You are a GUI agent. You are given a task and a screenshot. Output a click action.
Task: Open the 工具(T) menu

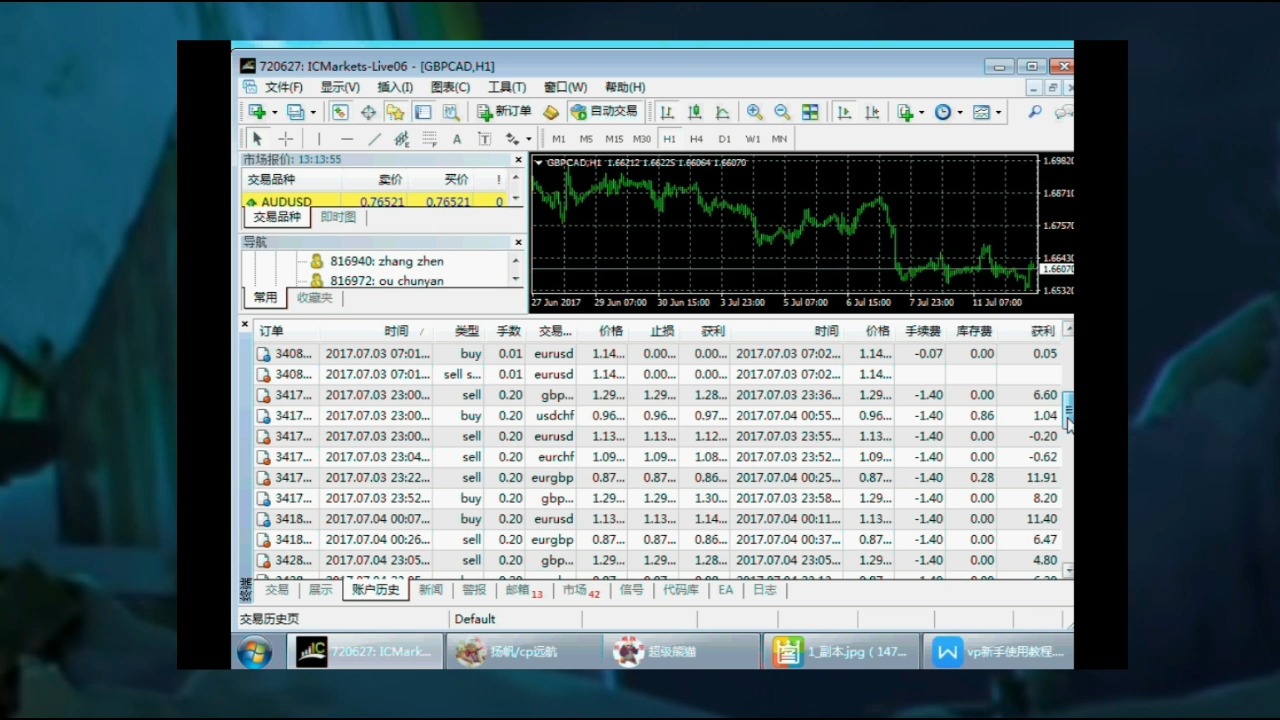coord(507,87)
